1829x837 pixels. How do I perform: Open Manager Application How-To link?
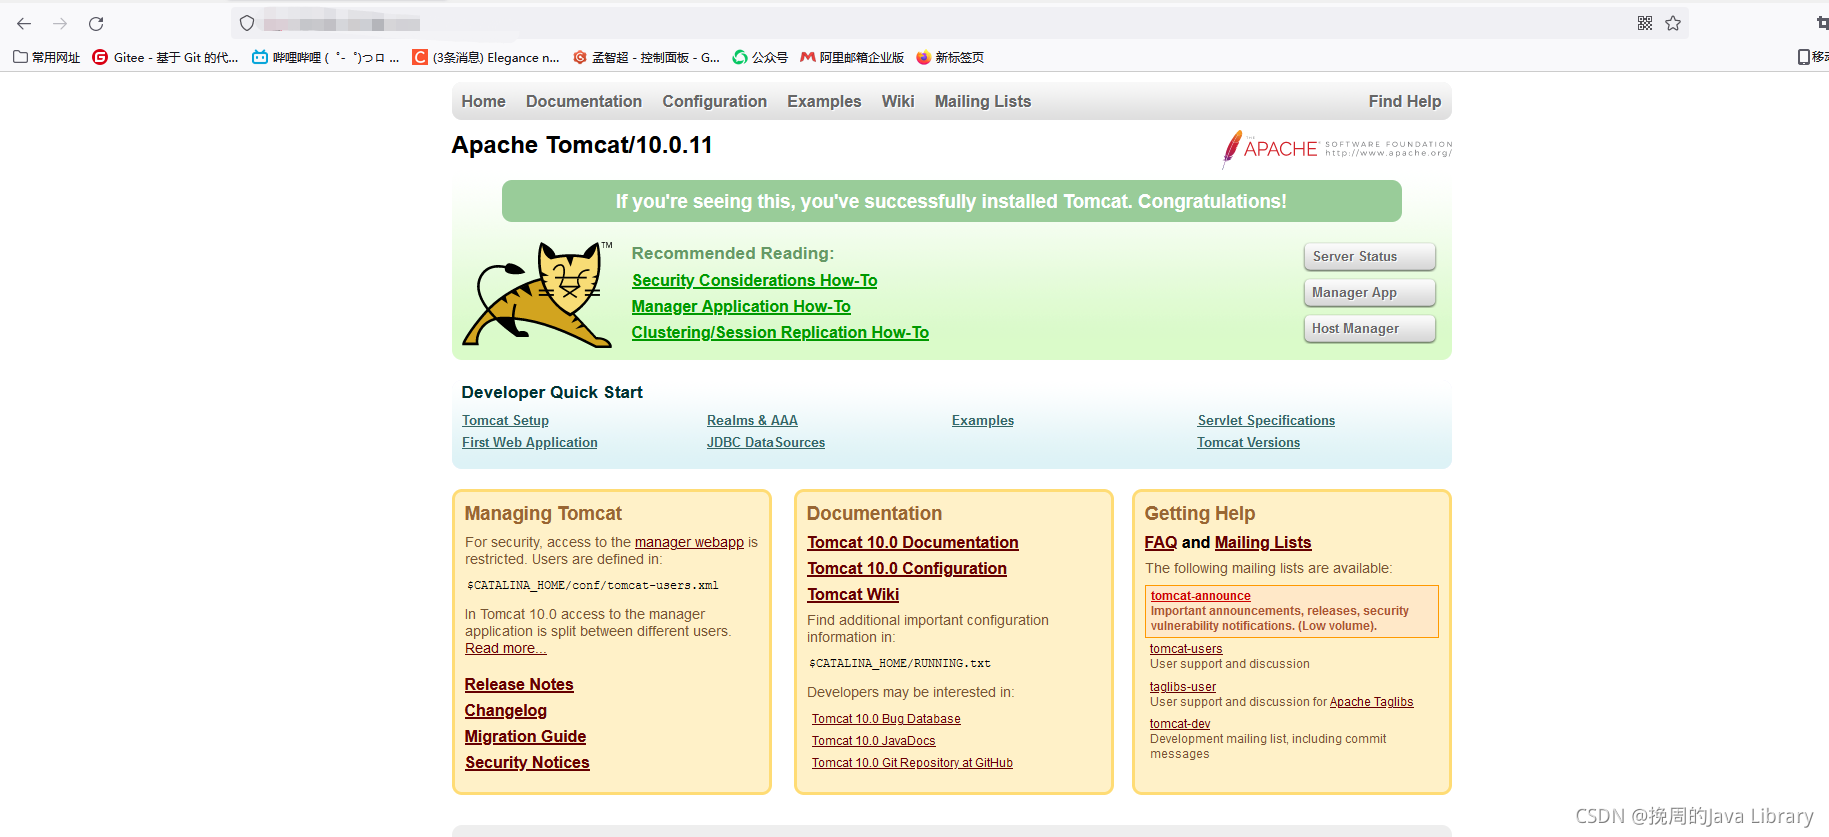tap(741, 307)
